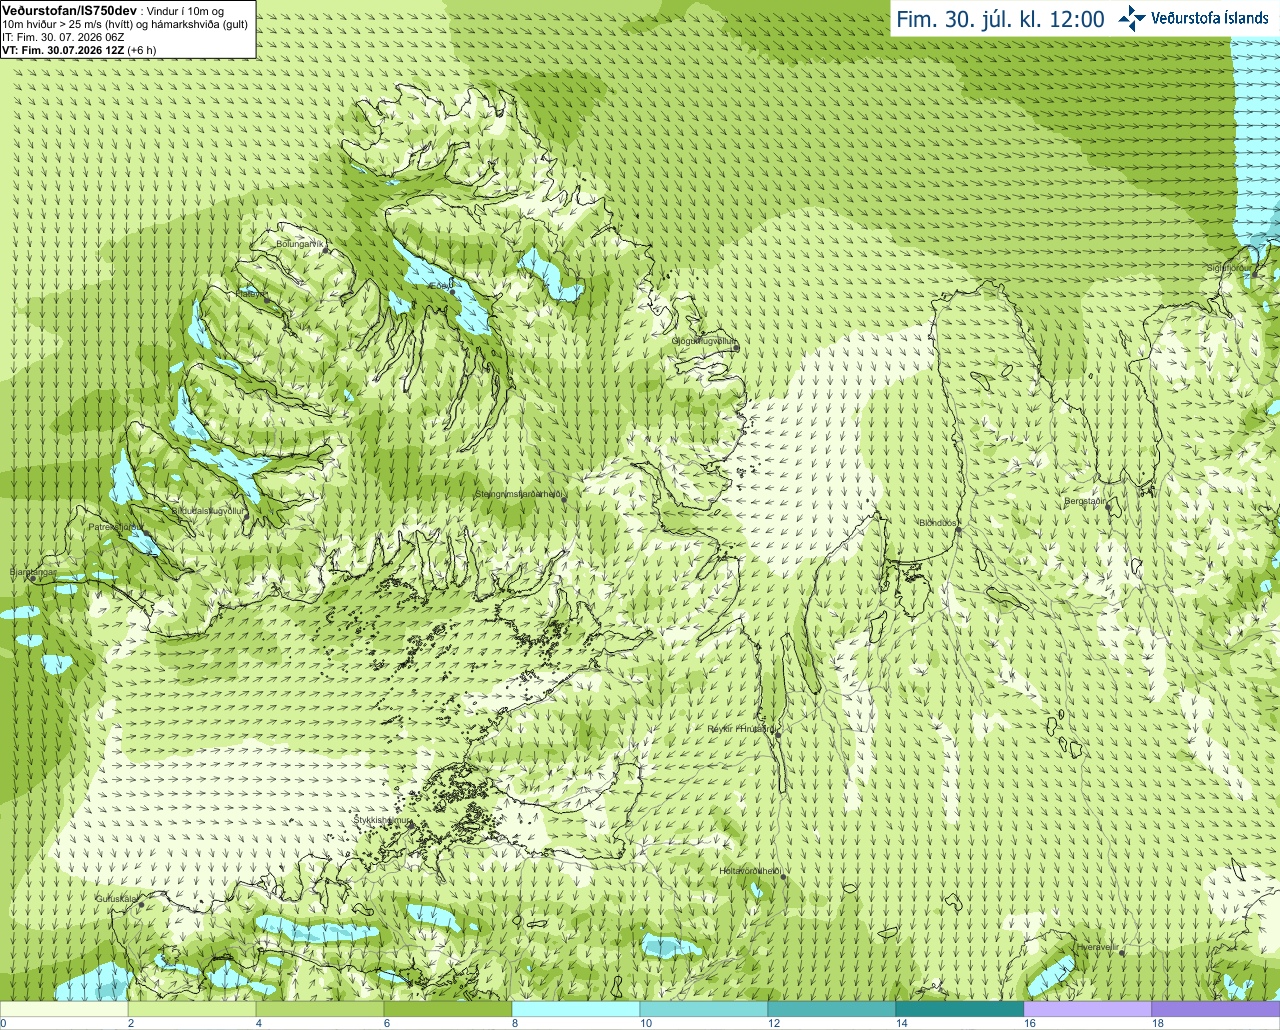The height and width of the screenshot is (1030, 1280).
Task: Click the Holtavörðuheiði station marker
Action: tap(783, 877)
